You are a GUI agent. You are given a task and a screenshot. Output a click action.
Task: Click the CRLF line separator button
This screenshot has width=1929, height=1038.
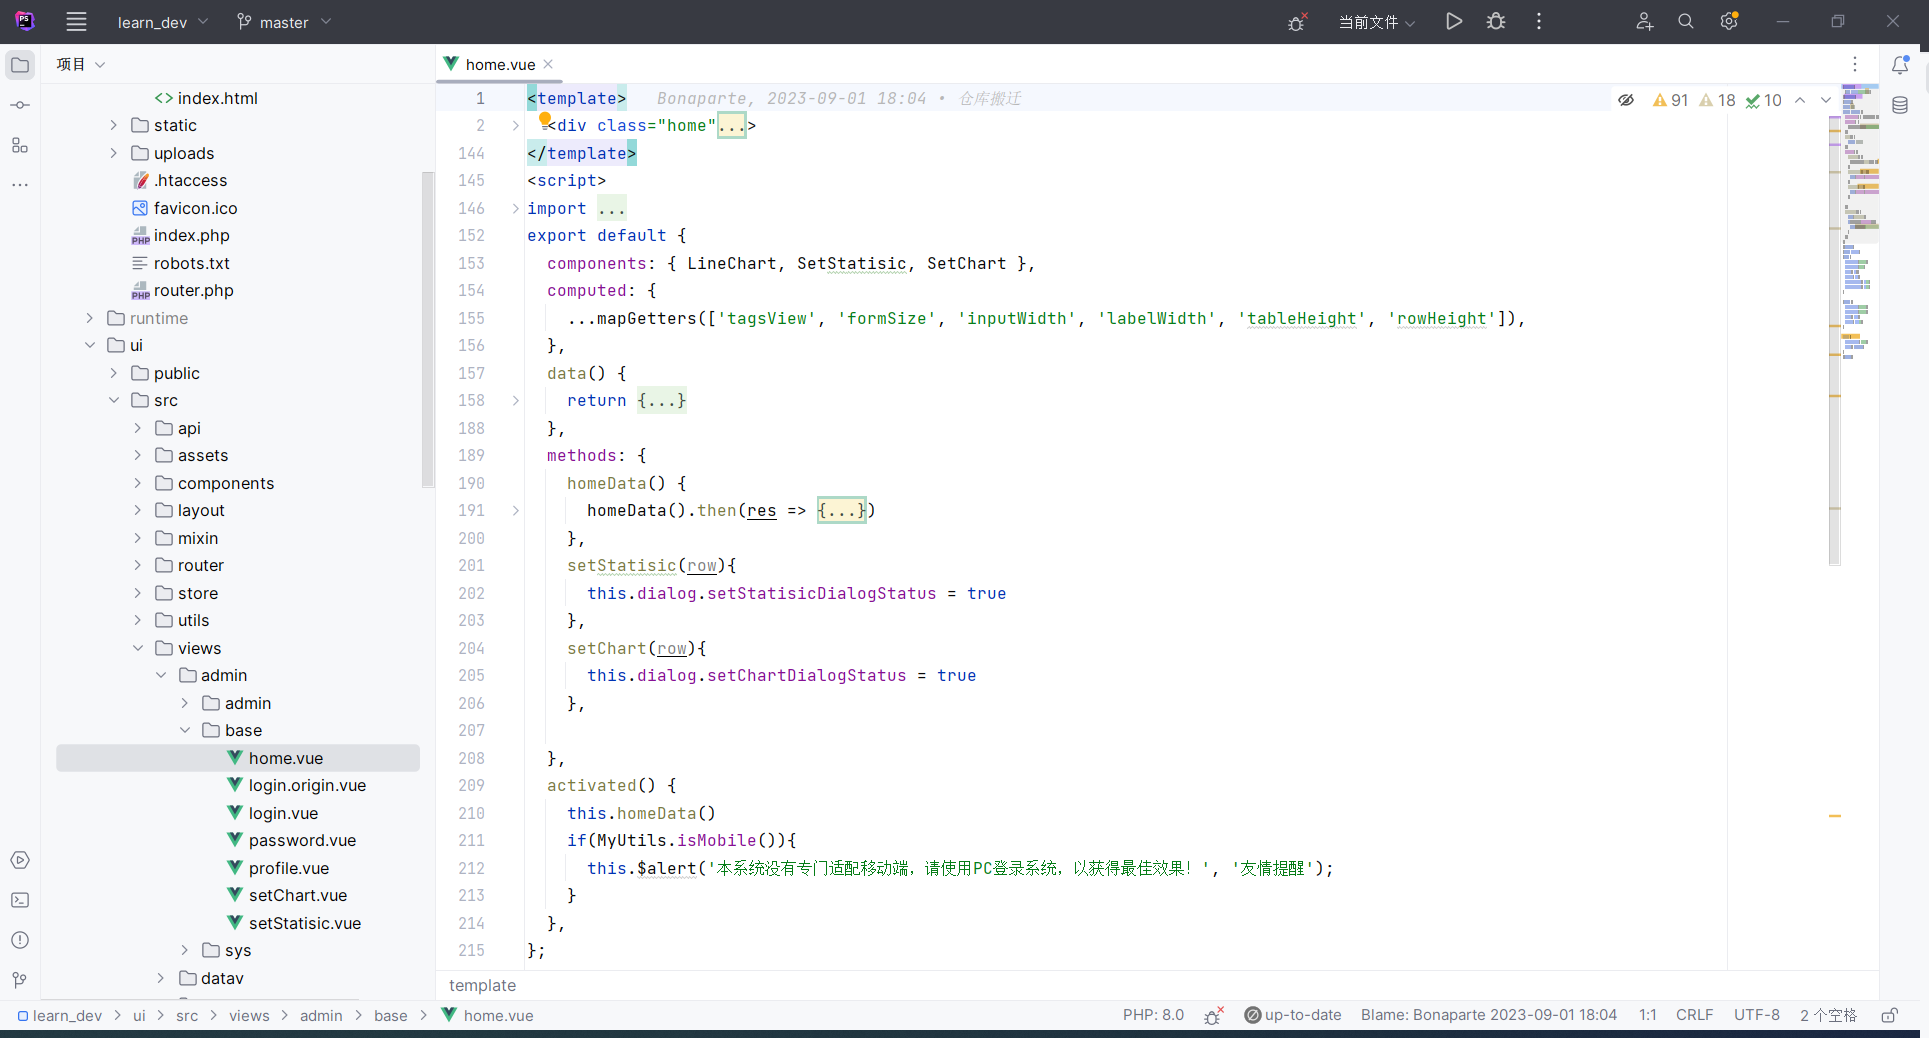tap(1694, 1015)
